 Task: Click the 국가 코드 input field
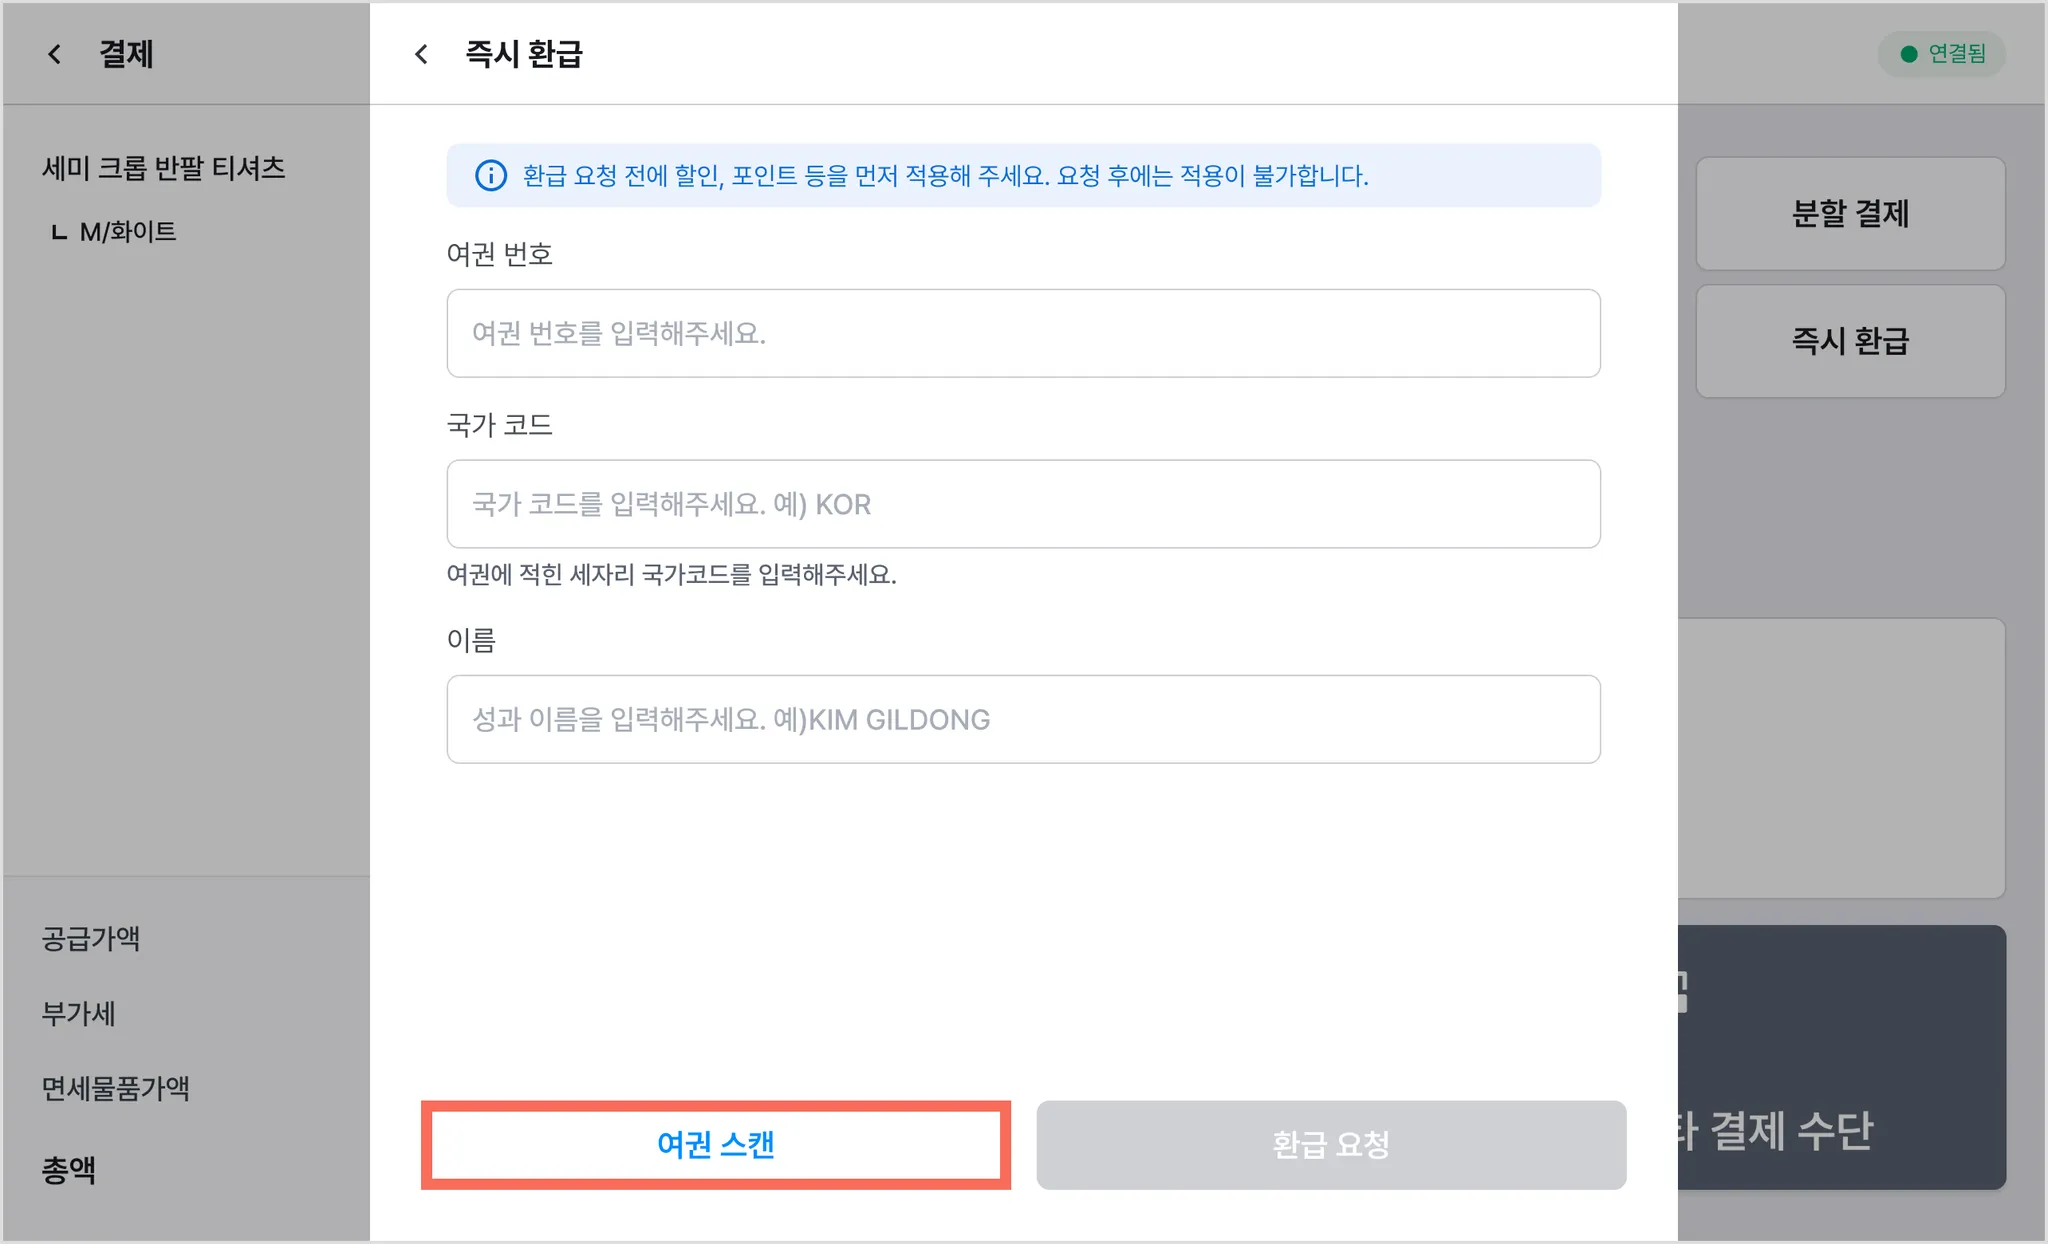[x=1023, y=504]
